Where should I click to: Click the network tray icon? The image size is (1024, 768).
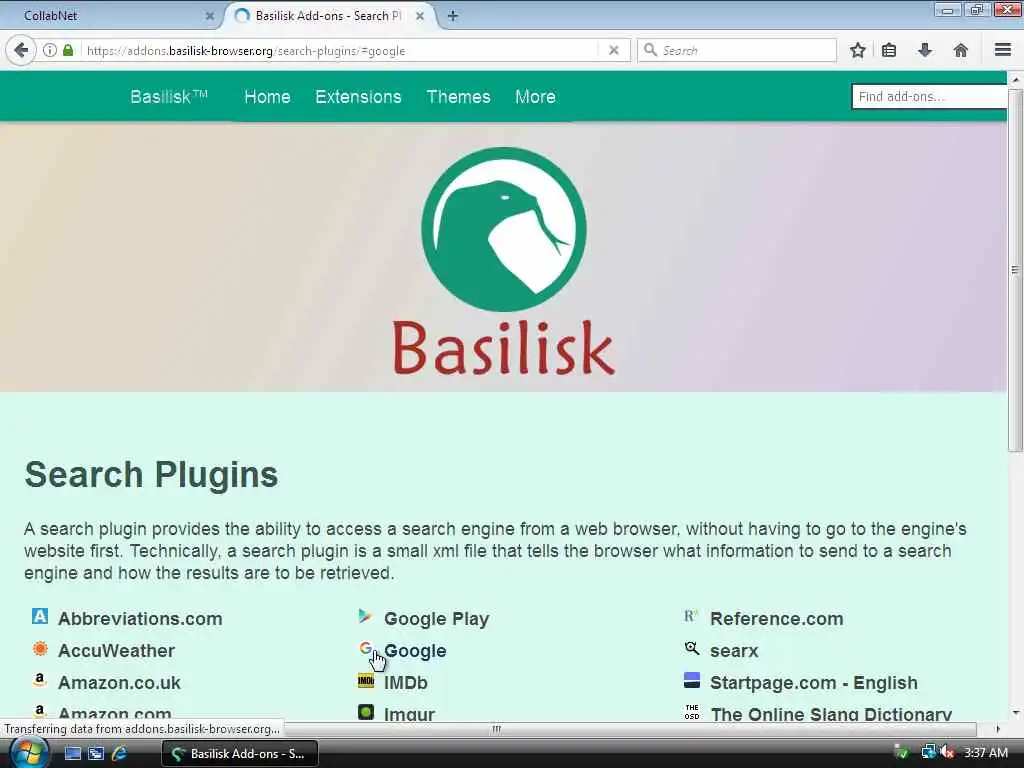[928, 753]
